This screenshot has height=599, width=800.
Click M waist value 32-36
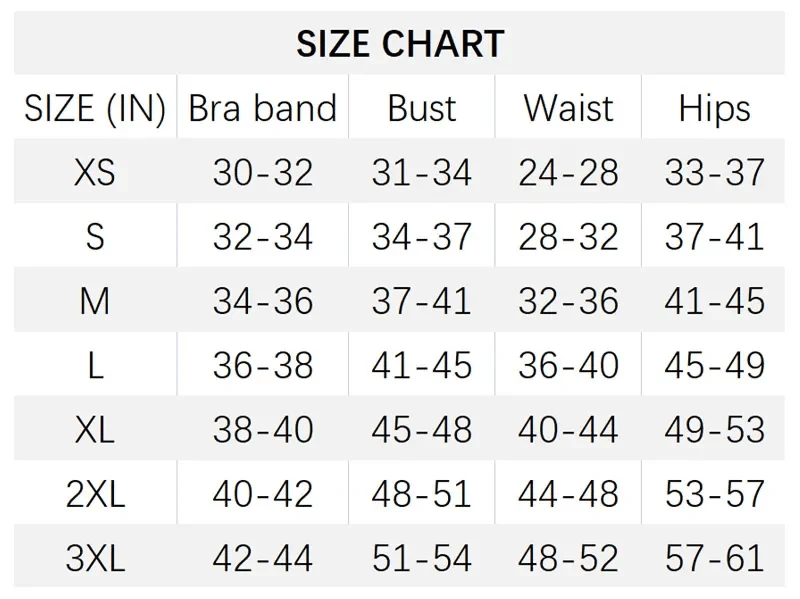pyautogui.click(x=568, y=301)
